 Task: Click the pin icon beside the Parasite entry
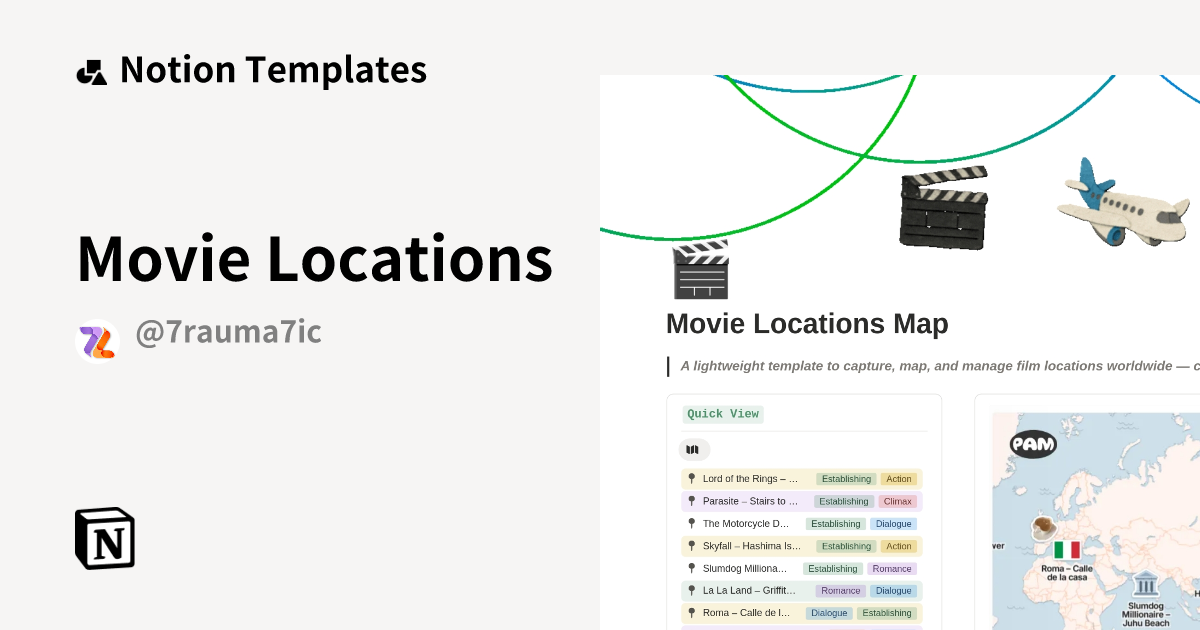click(690, 500)
